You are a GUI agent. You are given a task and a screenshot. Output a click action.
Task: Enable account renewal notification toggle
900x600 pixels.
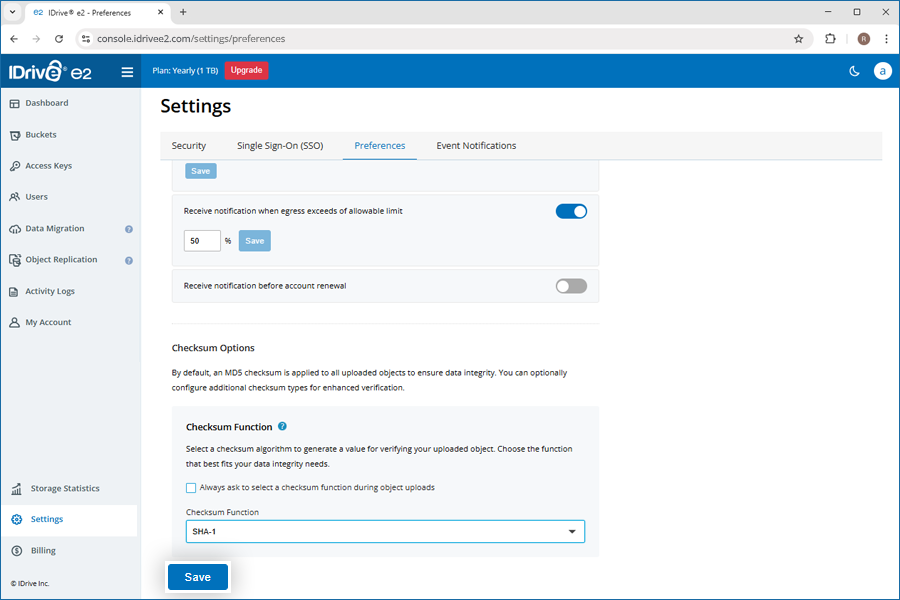[571, 286]
